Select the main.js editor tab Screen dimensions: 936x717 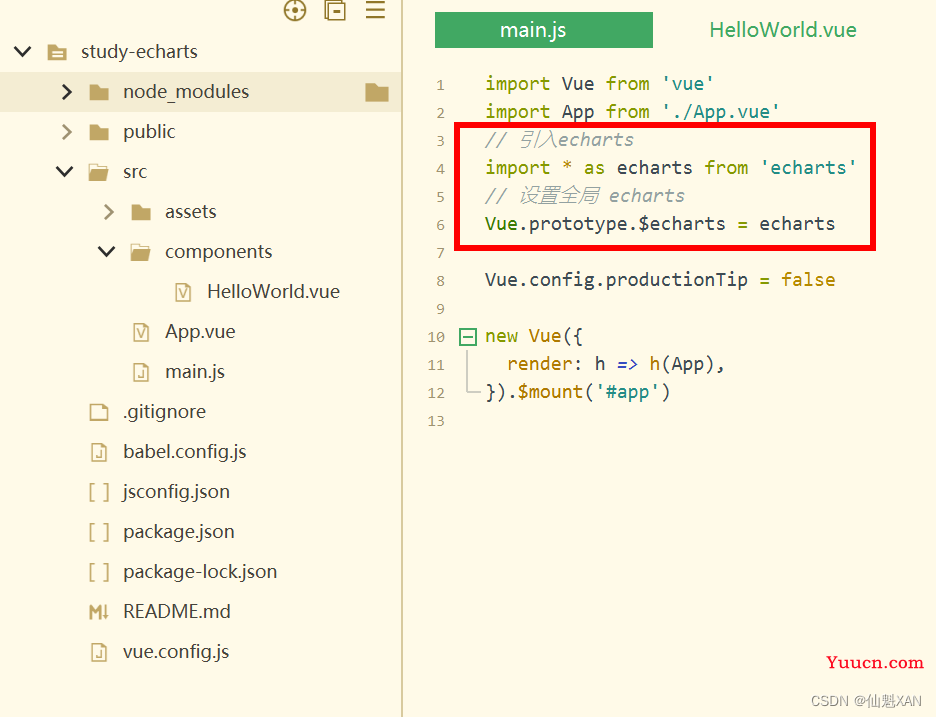click(x=544, y=30)
